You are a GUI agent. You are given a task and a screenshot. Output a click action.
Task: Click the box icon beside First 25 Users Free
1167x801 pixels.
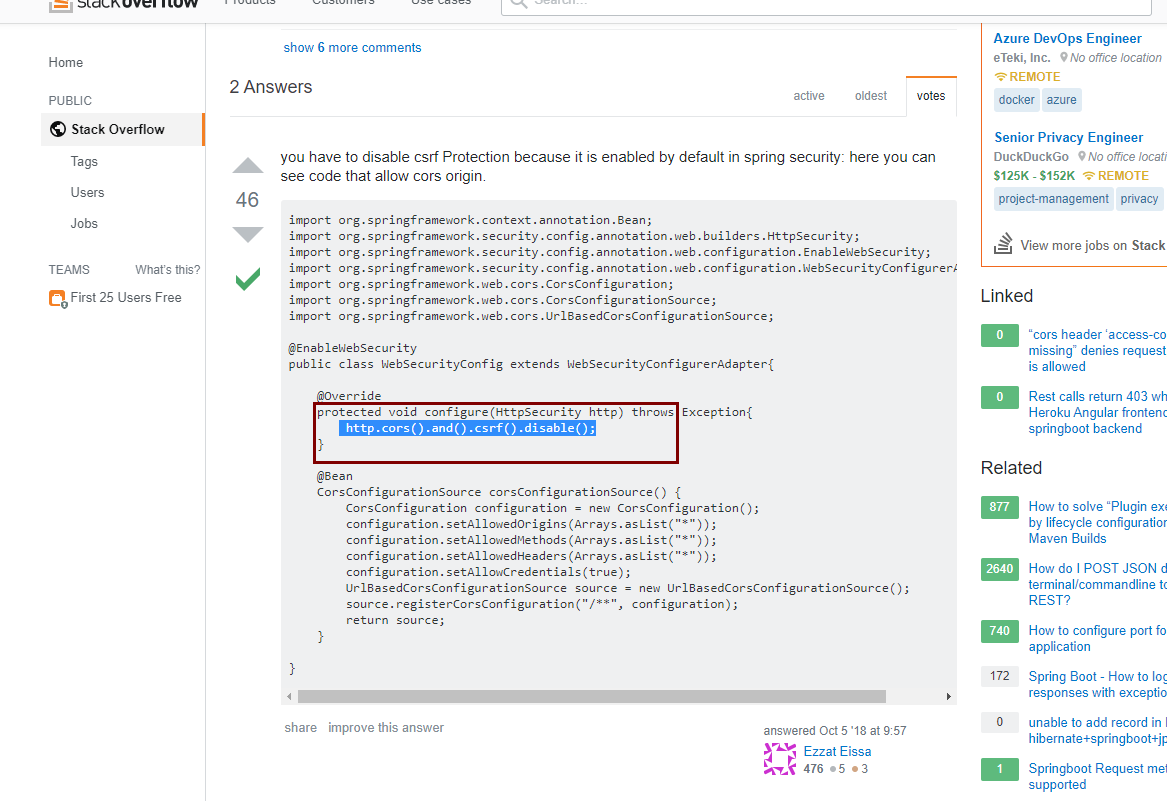click(x=56, y=297)
